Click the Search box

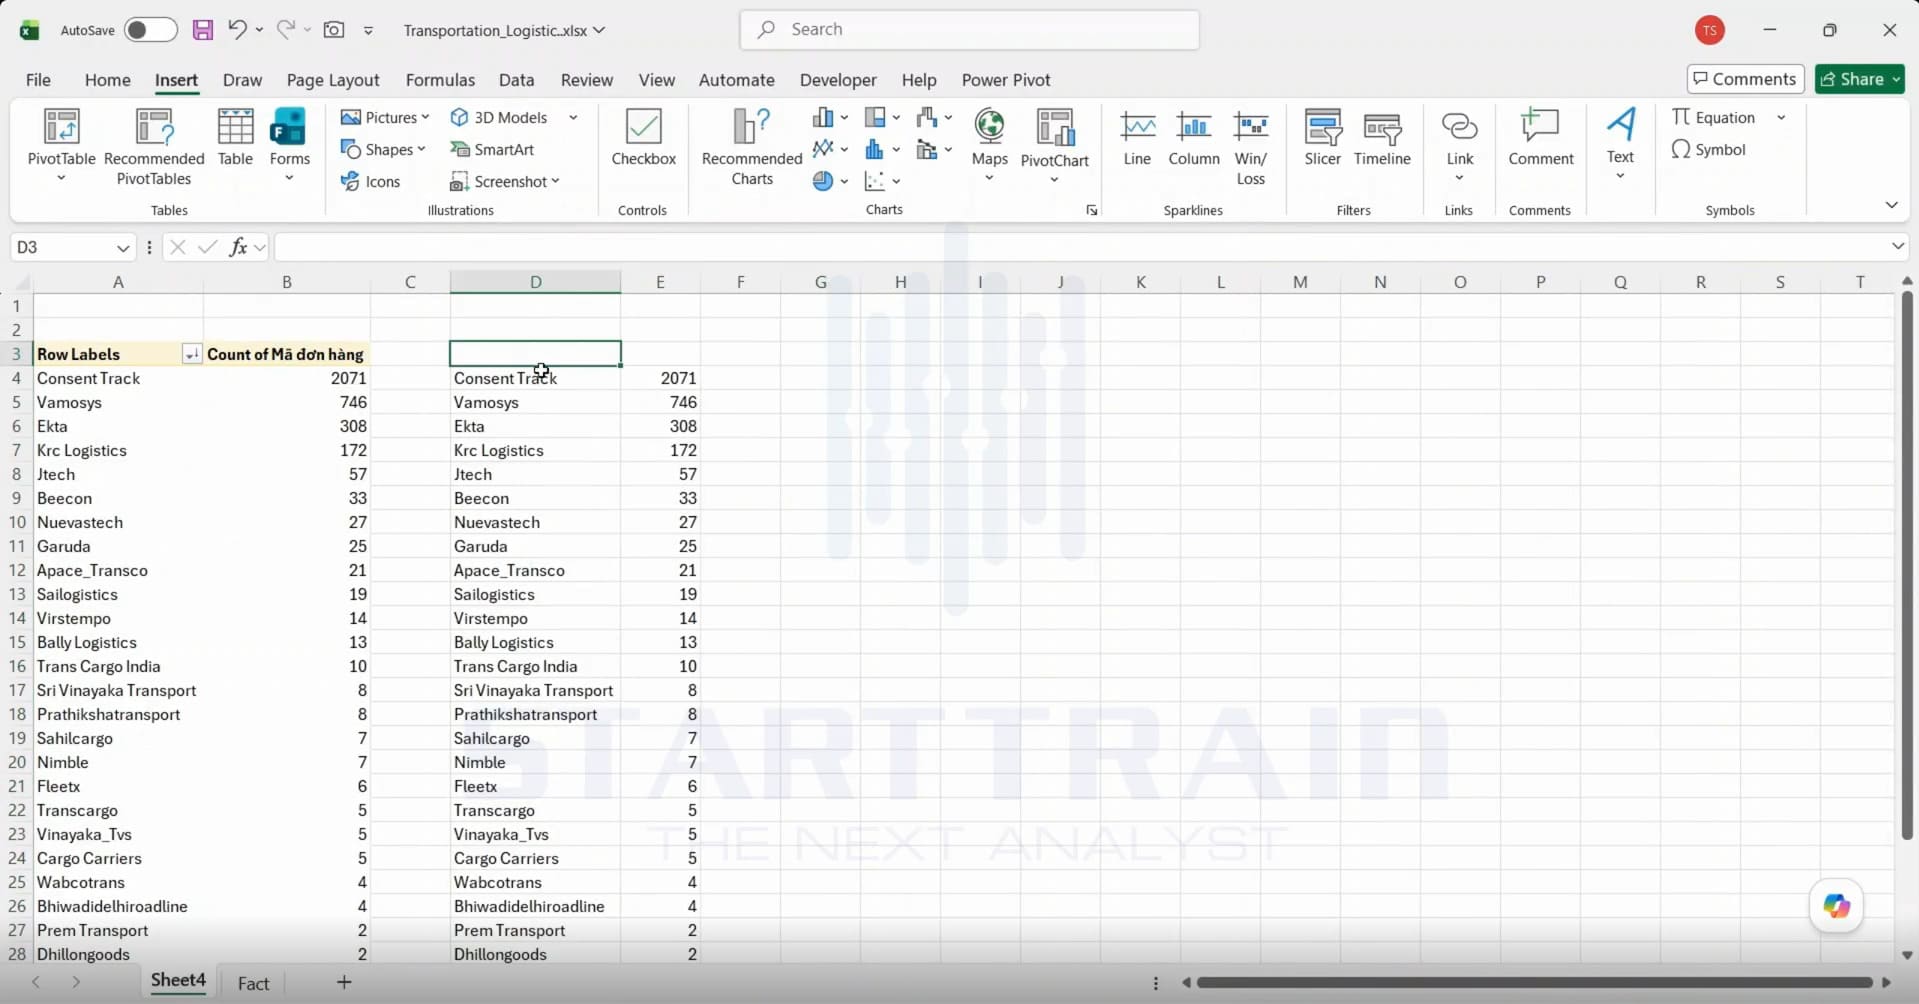969,30
